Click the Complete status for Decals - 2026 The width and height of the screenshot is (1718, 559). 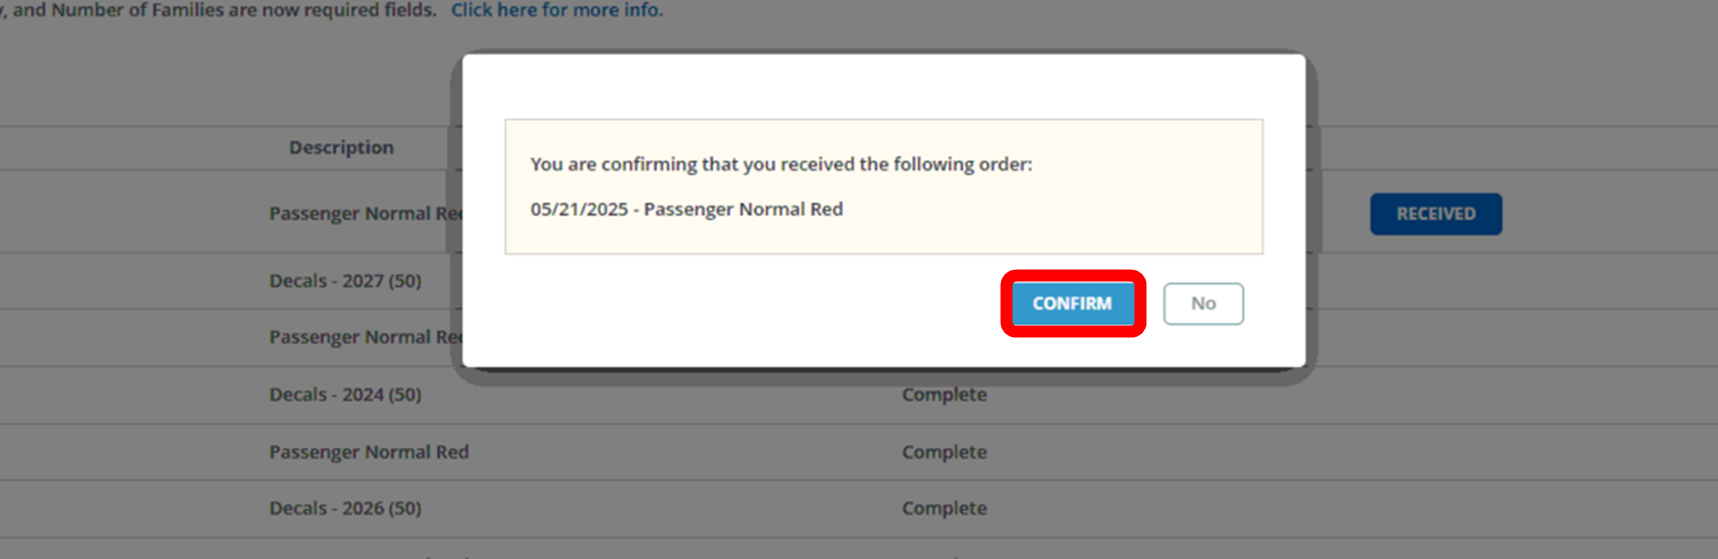tap(944, 508)
